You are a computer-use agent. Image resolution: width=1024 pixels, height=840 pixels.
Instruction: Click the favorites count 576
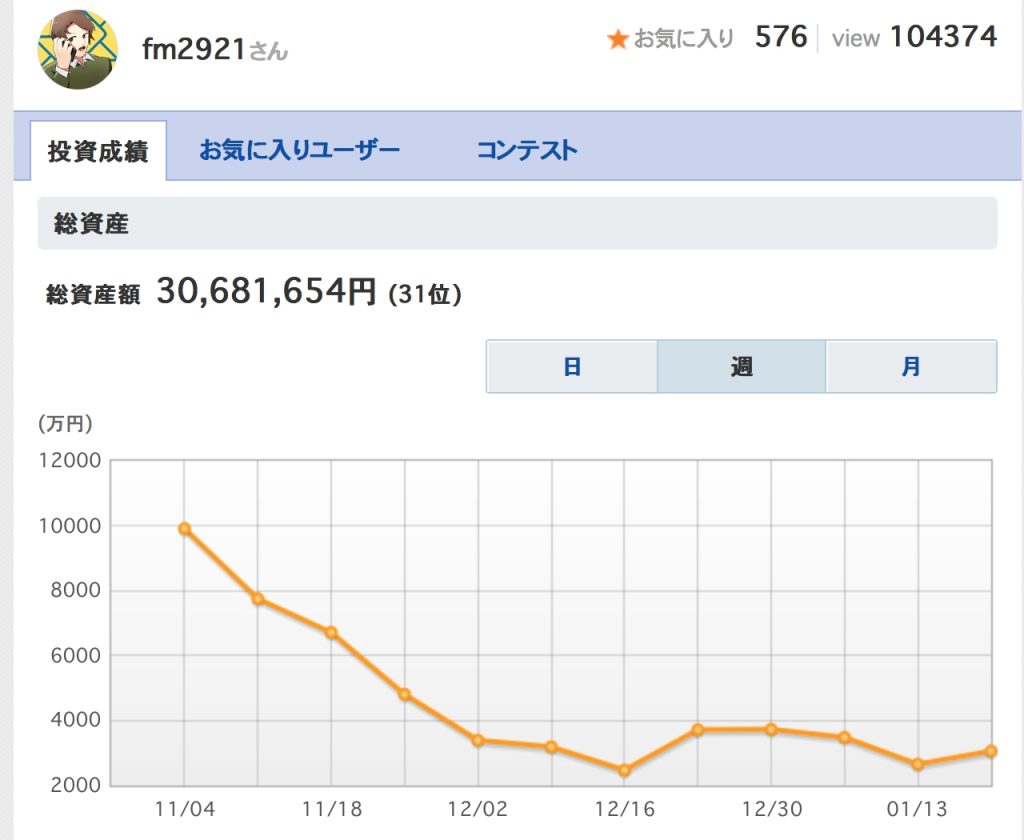[781, 37]
